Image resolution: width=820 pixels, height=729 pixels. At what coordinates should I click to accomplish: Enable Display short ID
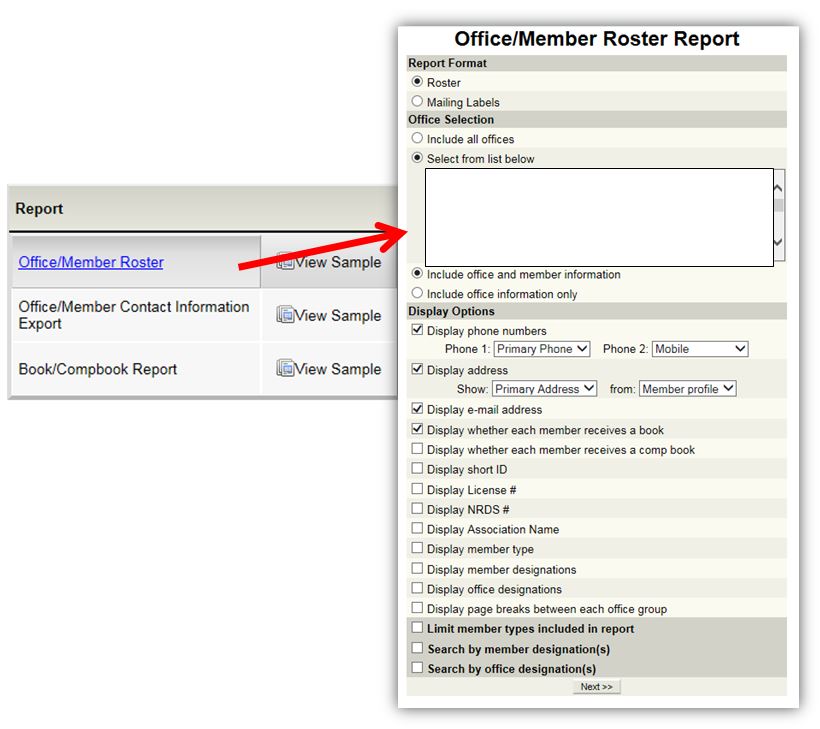[417, 468]
